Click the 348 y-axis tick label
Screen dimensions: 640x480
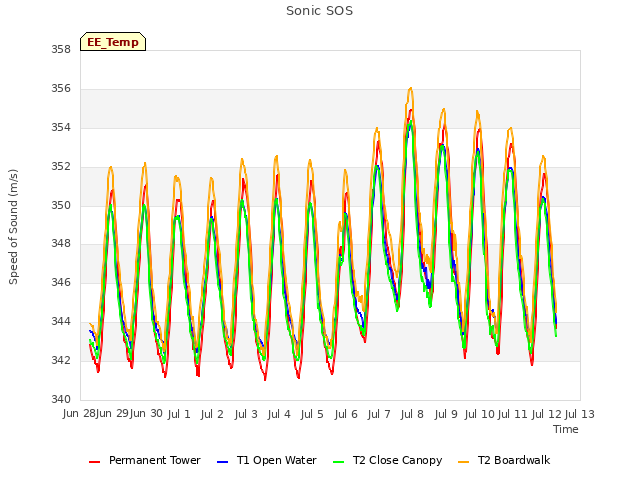point(61,244)
